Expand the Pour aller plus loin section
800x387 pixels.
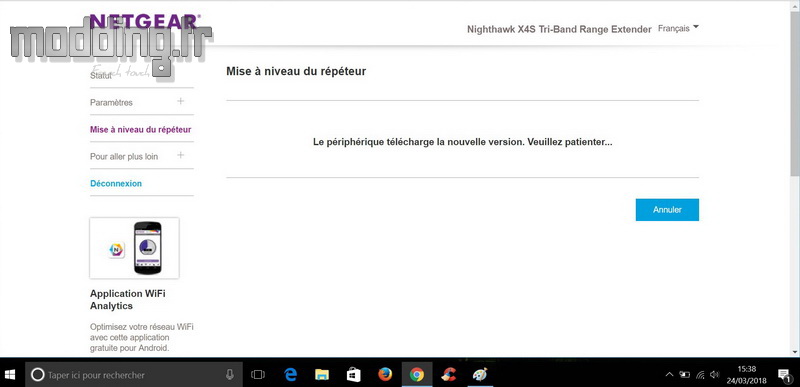(180, 155)
